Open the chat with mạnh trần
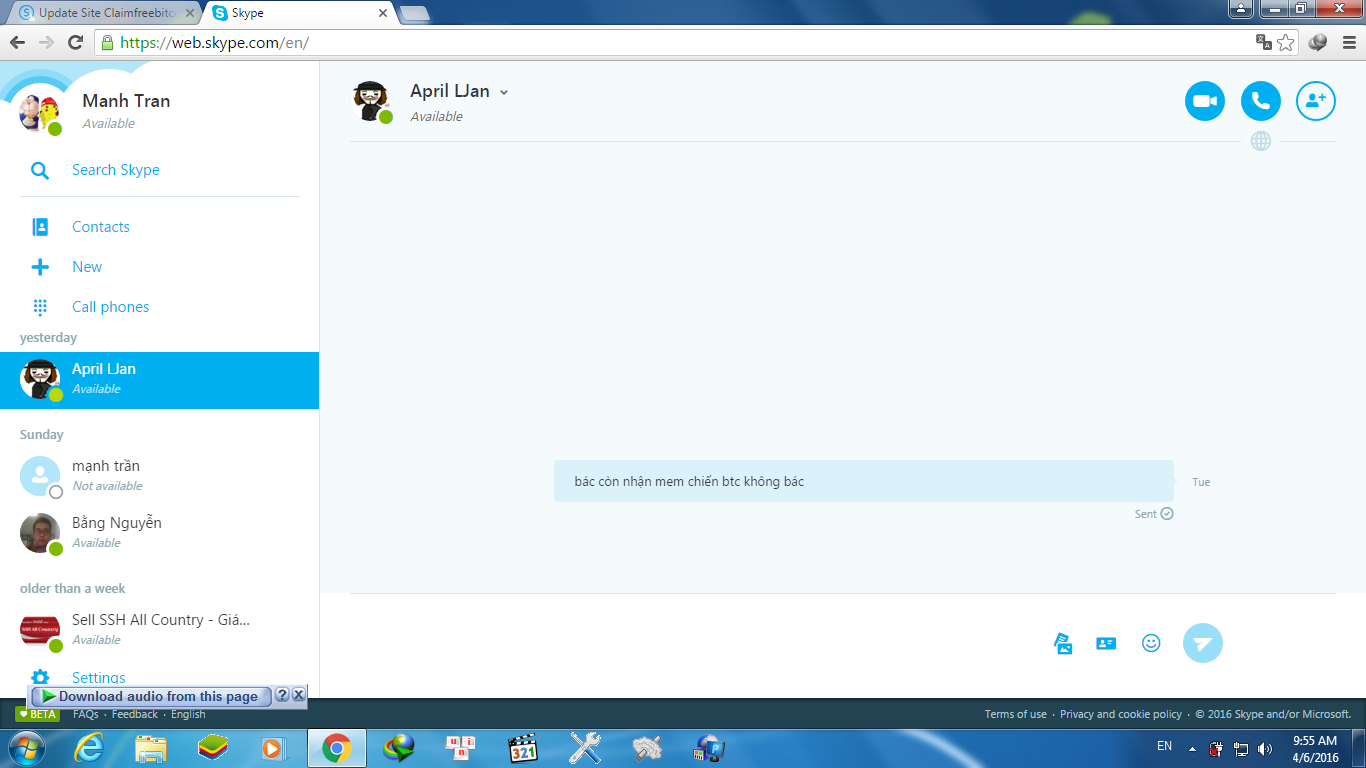 tap(159, 476)
